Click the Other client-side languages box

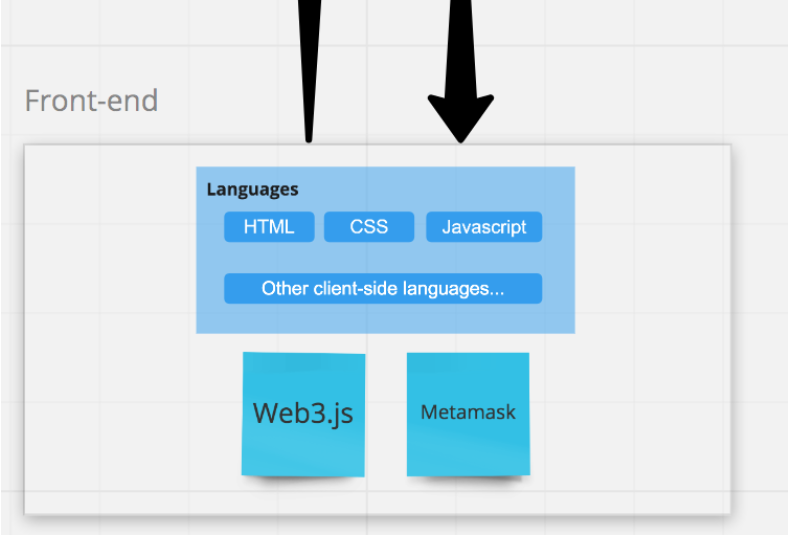383,288
